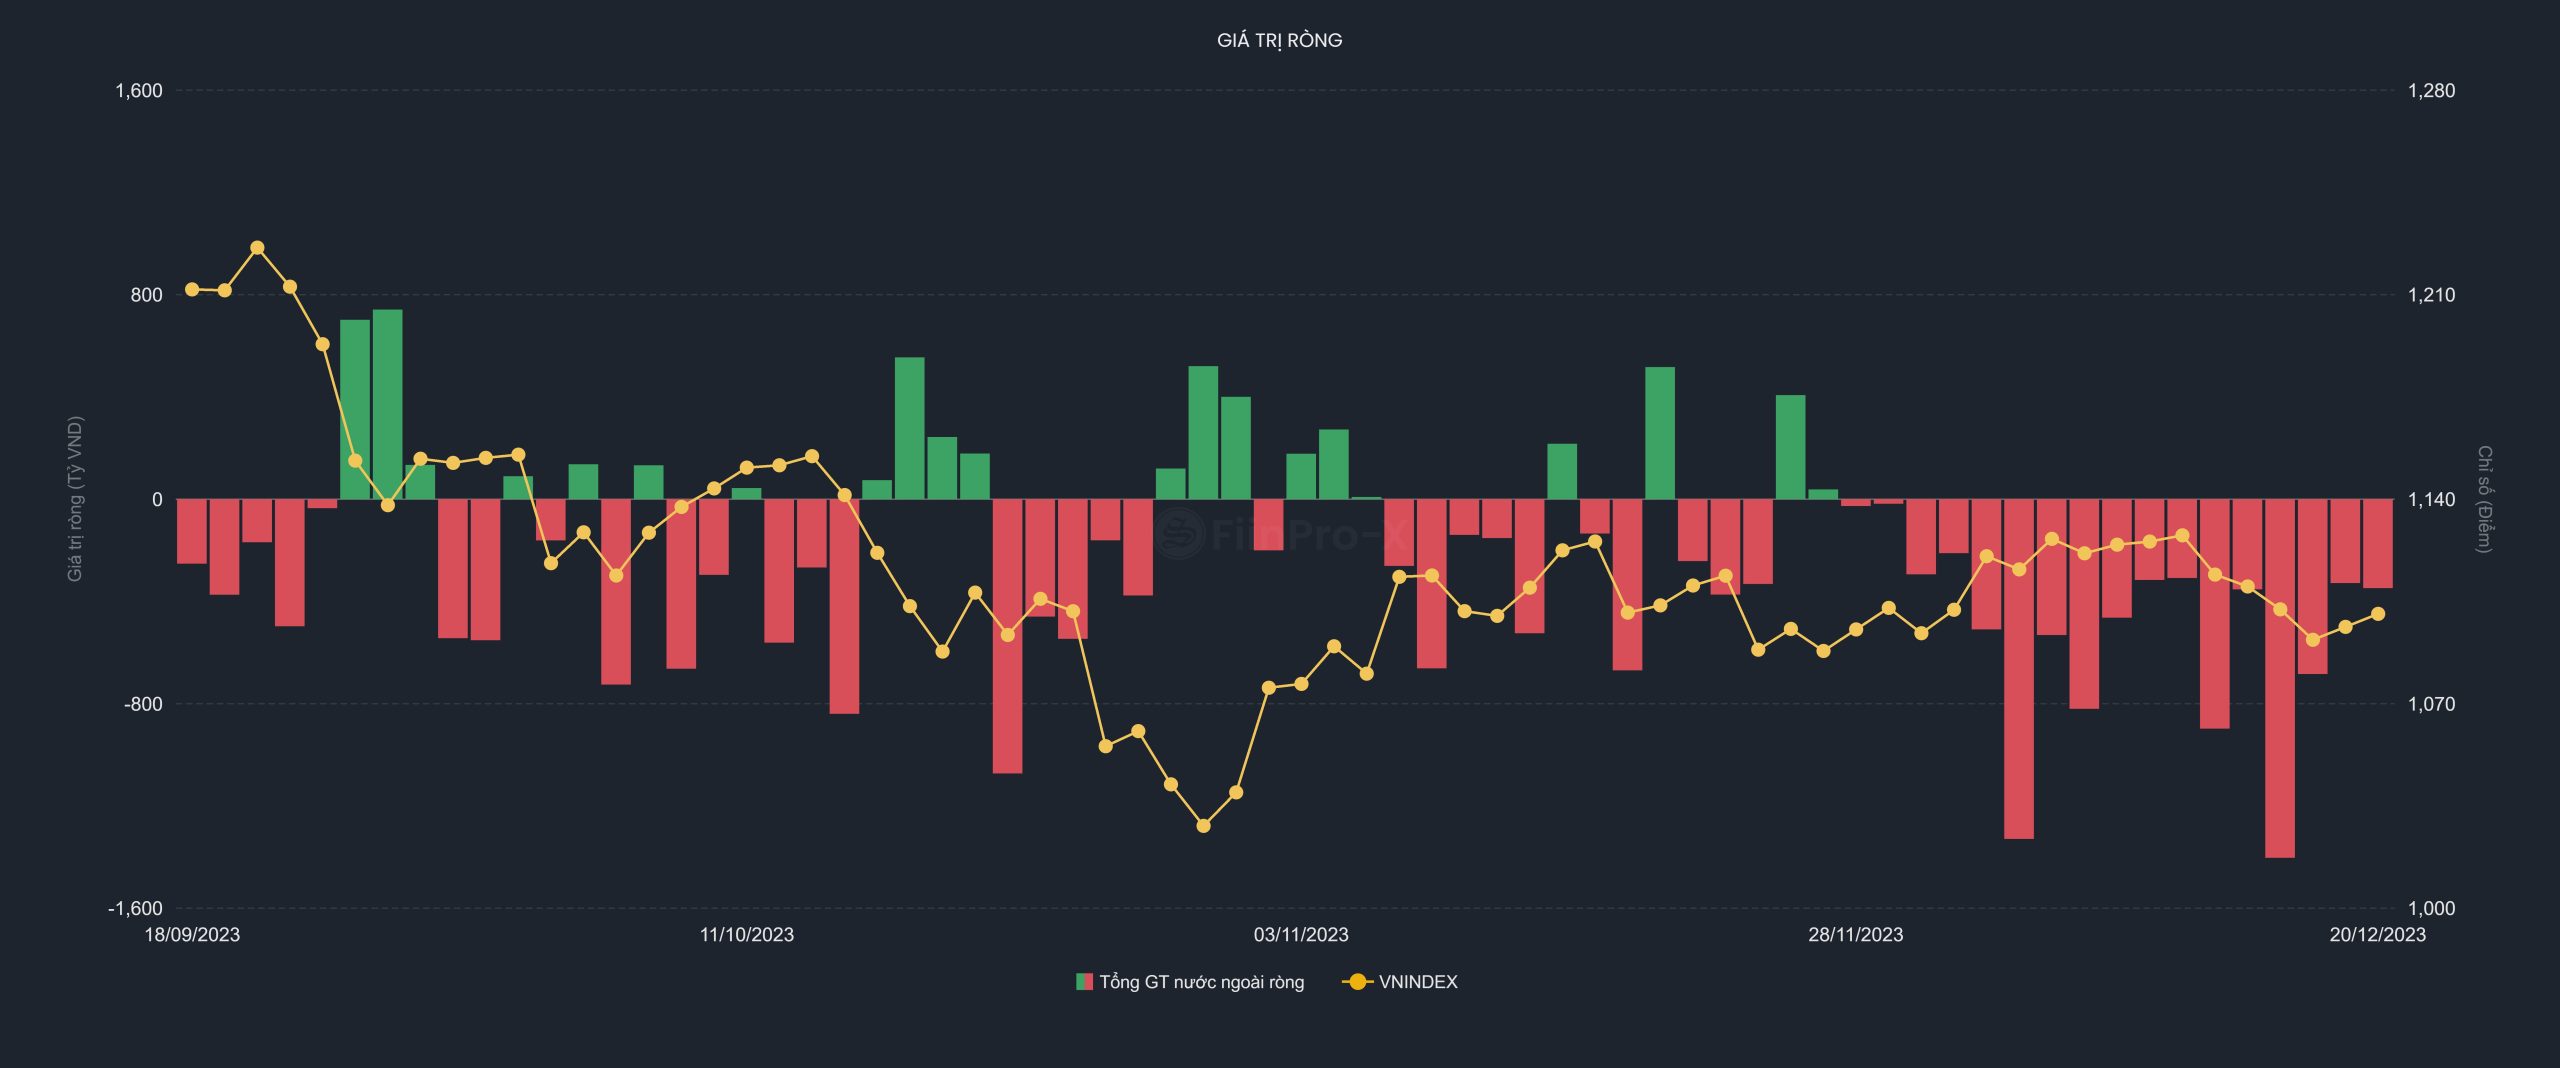Select the 20/12/2023 x-axis date label
Screen dimensions: 2560x1068
(2377, 934)
